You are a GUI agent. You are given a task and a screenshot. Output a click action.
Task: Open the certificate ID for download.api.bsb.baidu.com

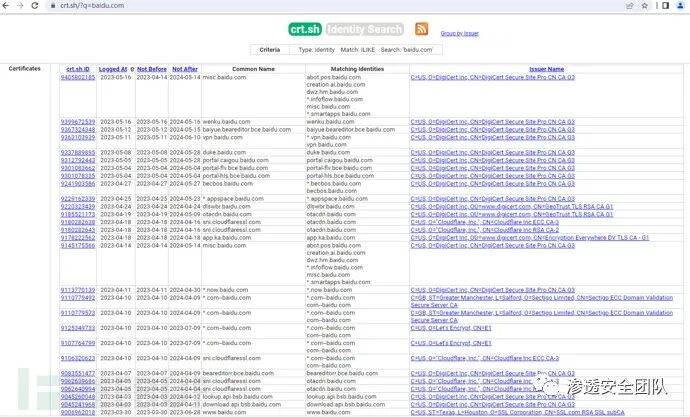tap(78, 405)
